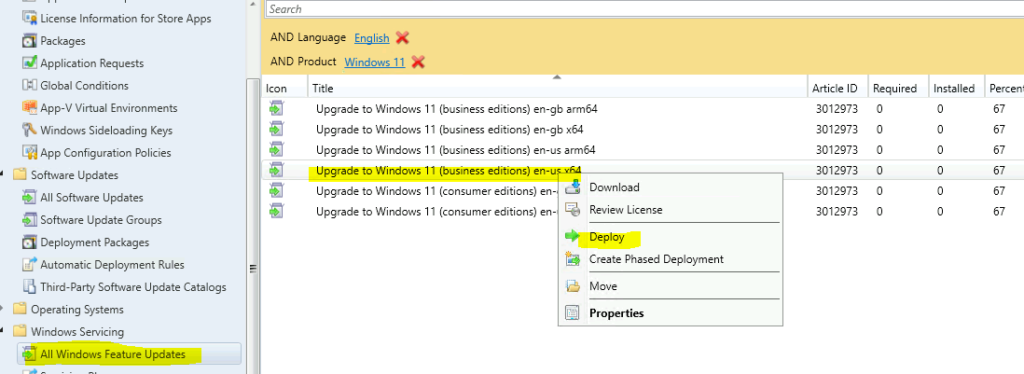
Task: Select the Automatic Deployment Rules node
Action: 112,264
